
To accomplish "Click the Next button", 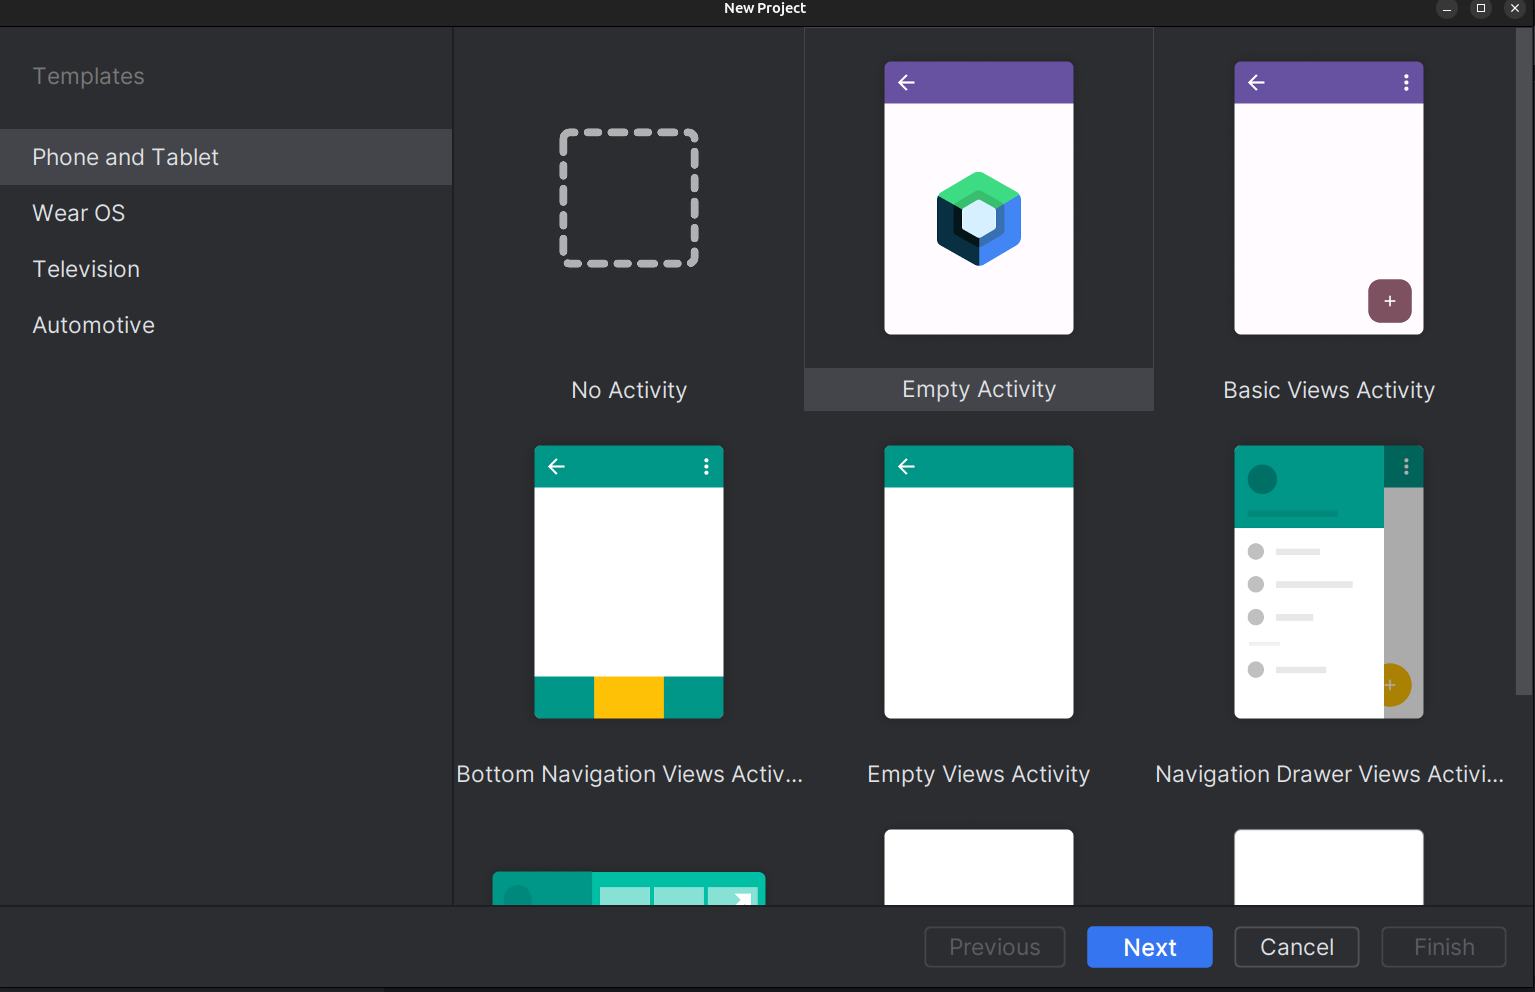I will tap(1149, 947).
